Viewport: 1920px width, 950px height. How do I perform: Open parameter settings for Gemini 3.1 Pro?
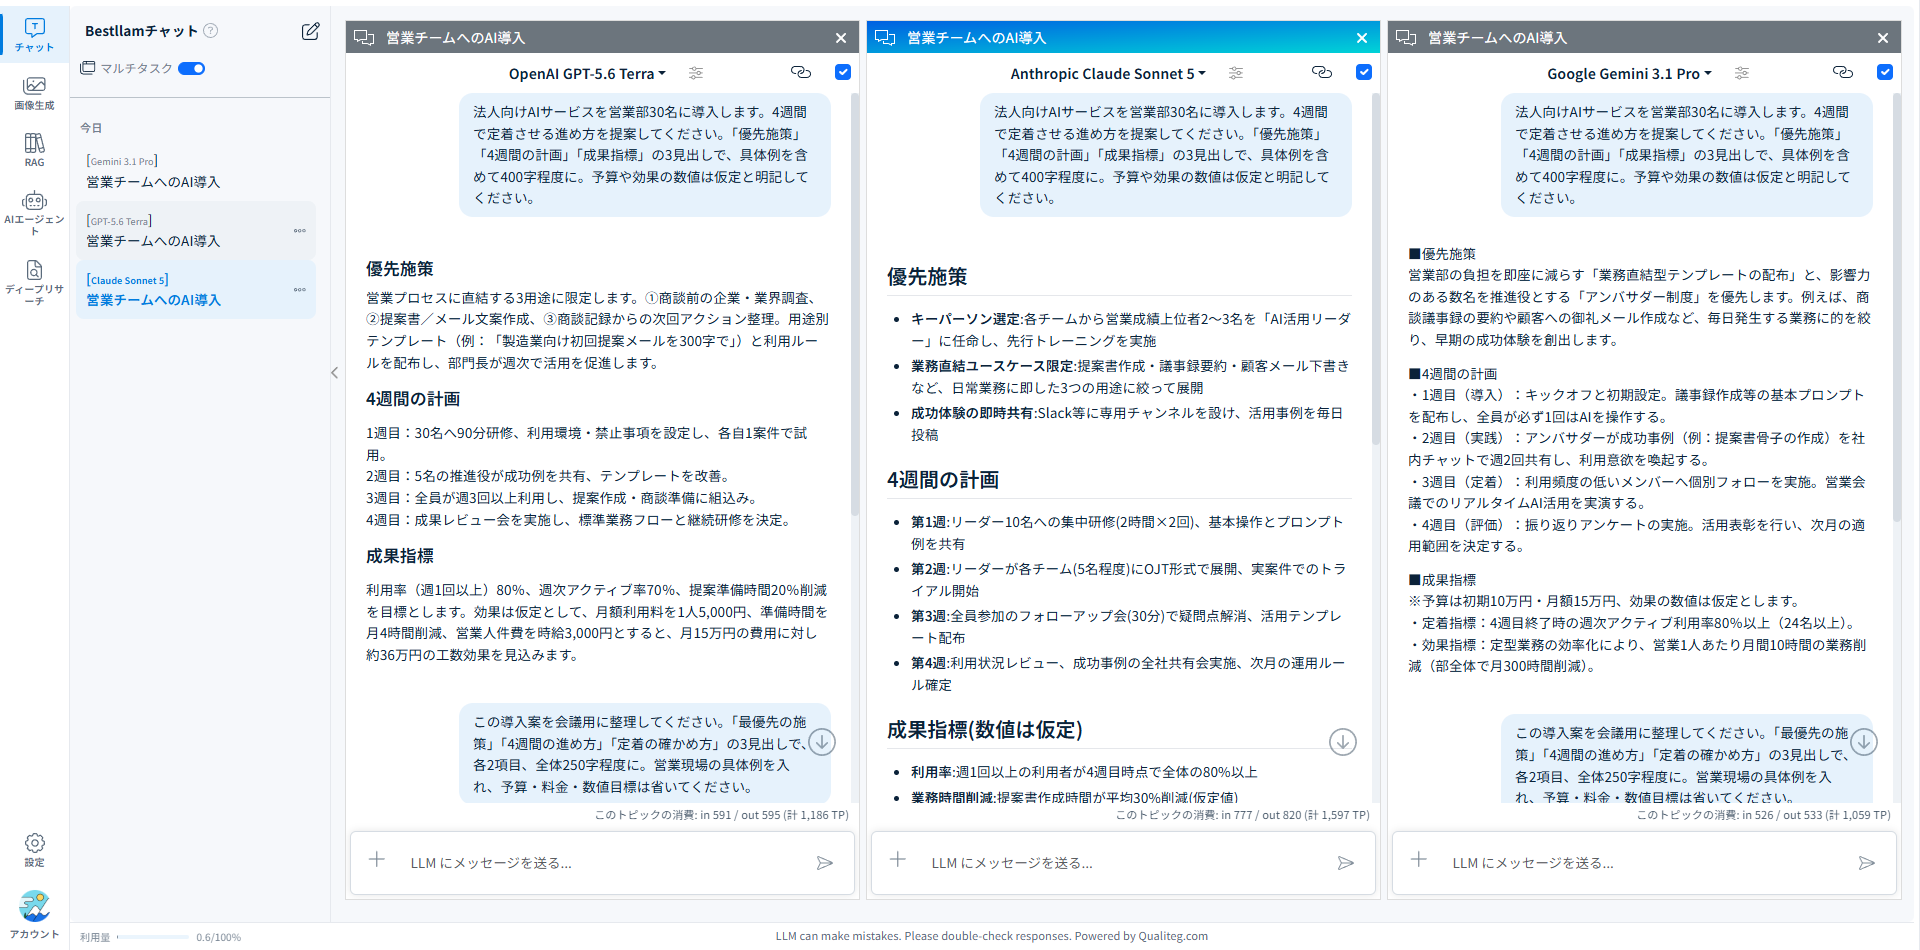click(1742, 73)
